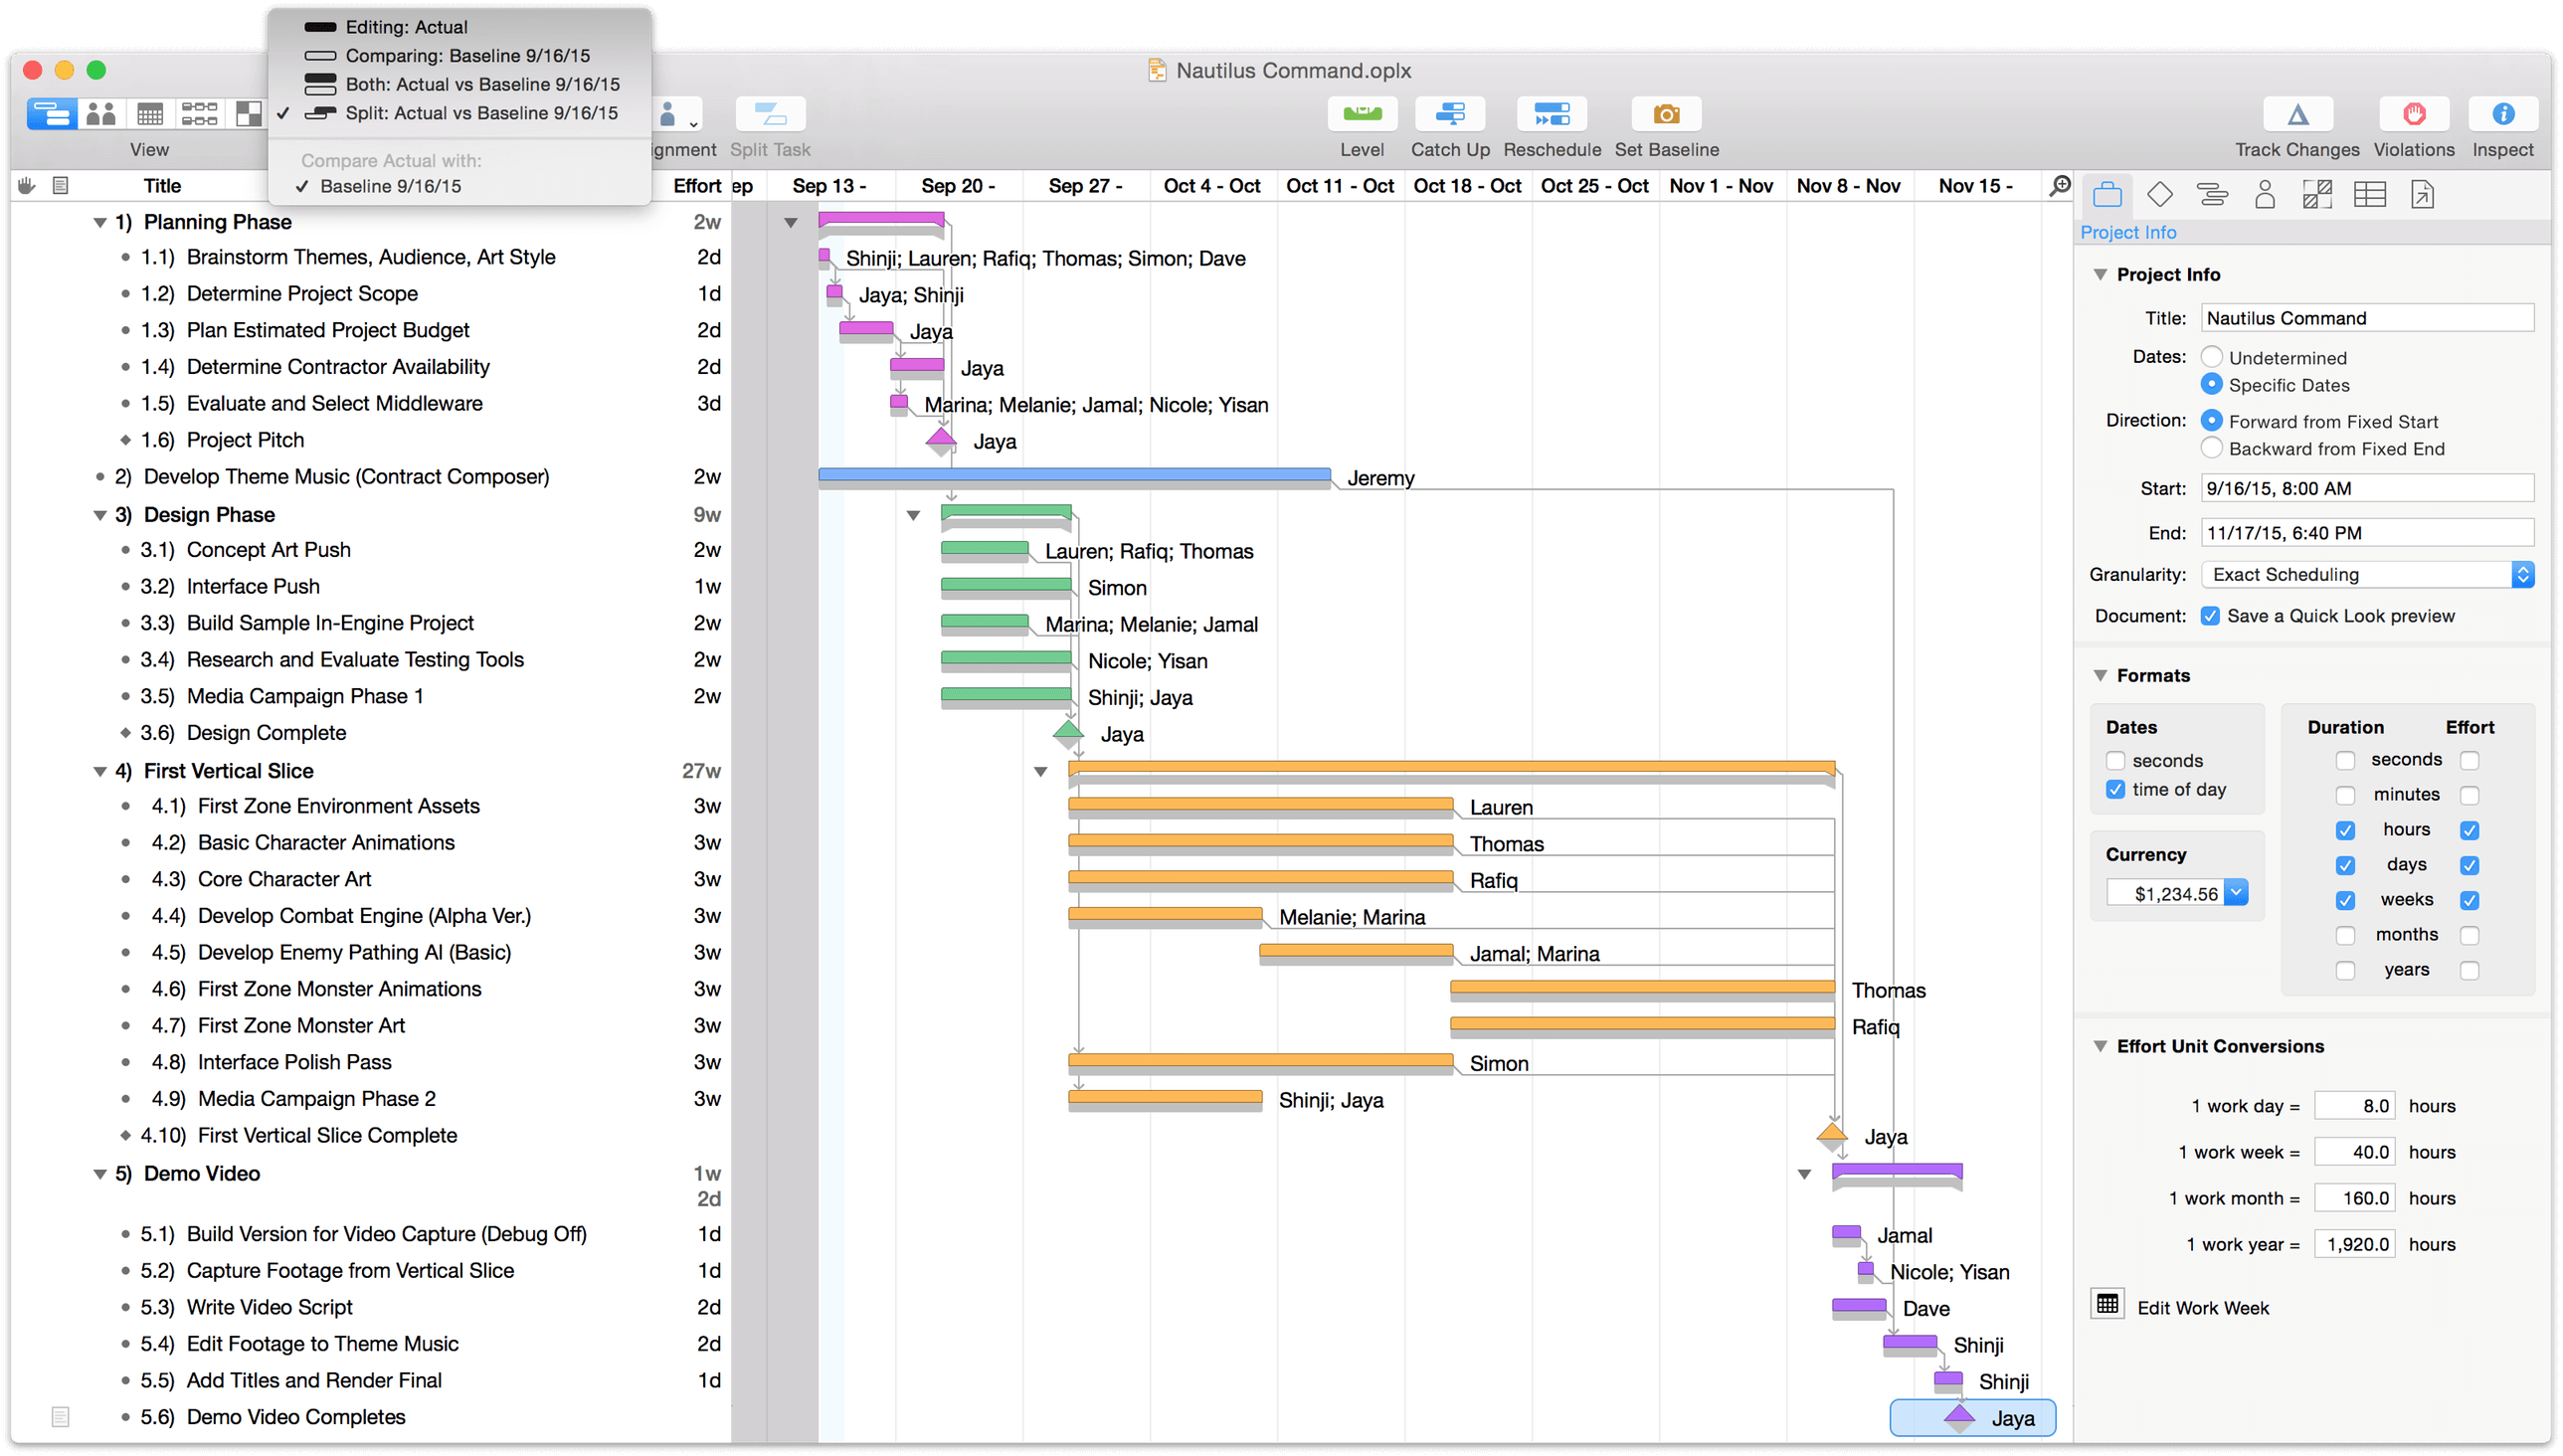Open the Styles inspector tab icon
Screen dimensions: 2563x1456
tap(2317, 194)
